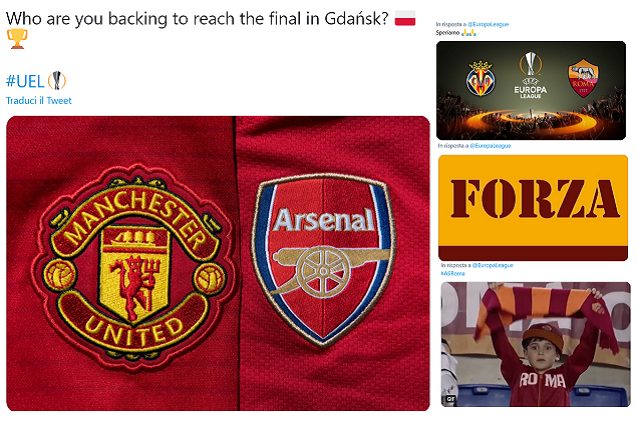This screenshot has height=425, width=638.
Task: Open the Roma fan scarf GIF
Action: pyautogui.click(x=536, y=344)
